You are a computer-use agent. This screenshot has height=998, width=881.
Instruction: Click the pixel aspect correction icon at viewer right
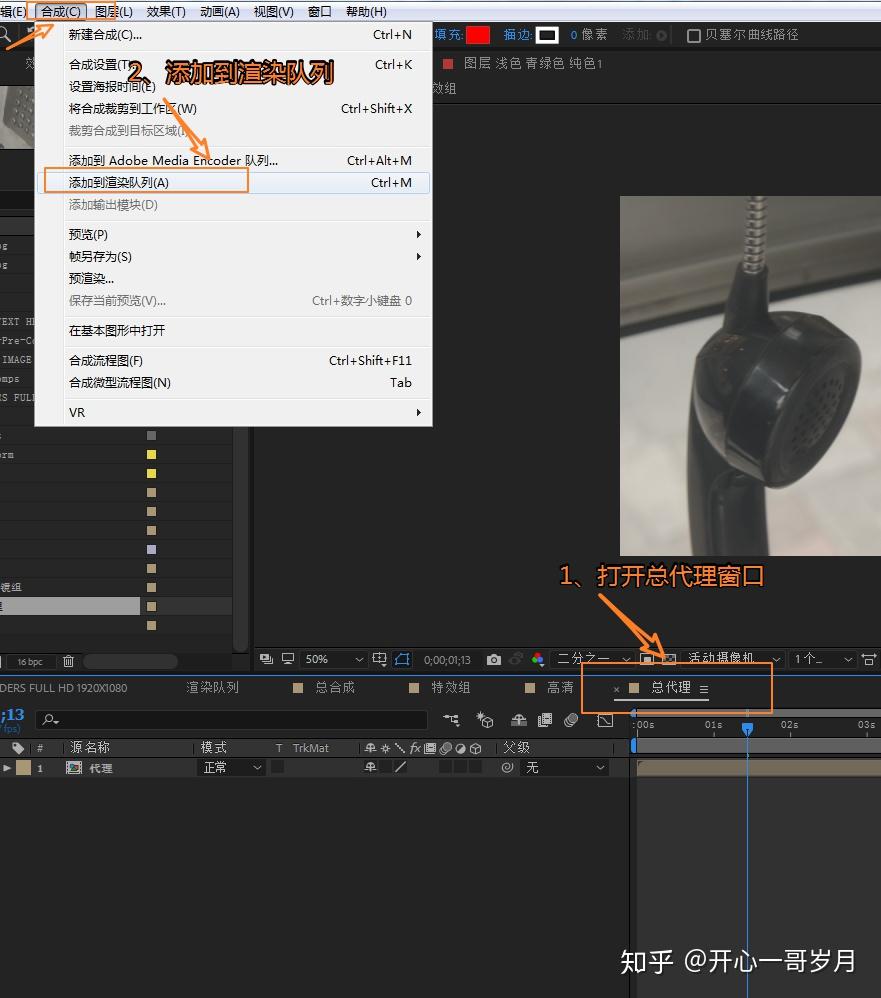tap(868, 659)
